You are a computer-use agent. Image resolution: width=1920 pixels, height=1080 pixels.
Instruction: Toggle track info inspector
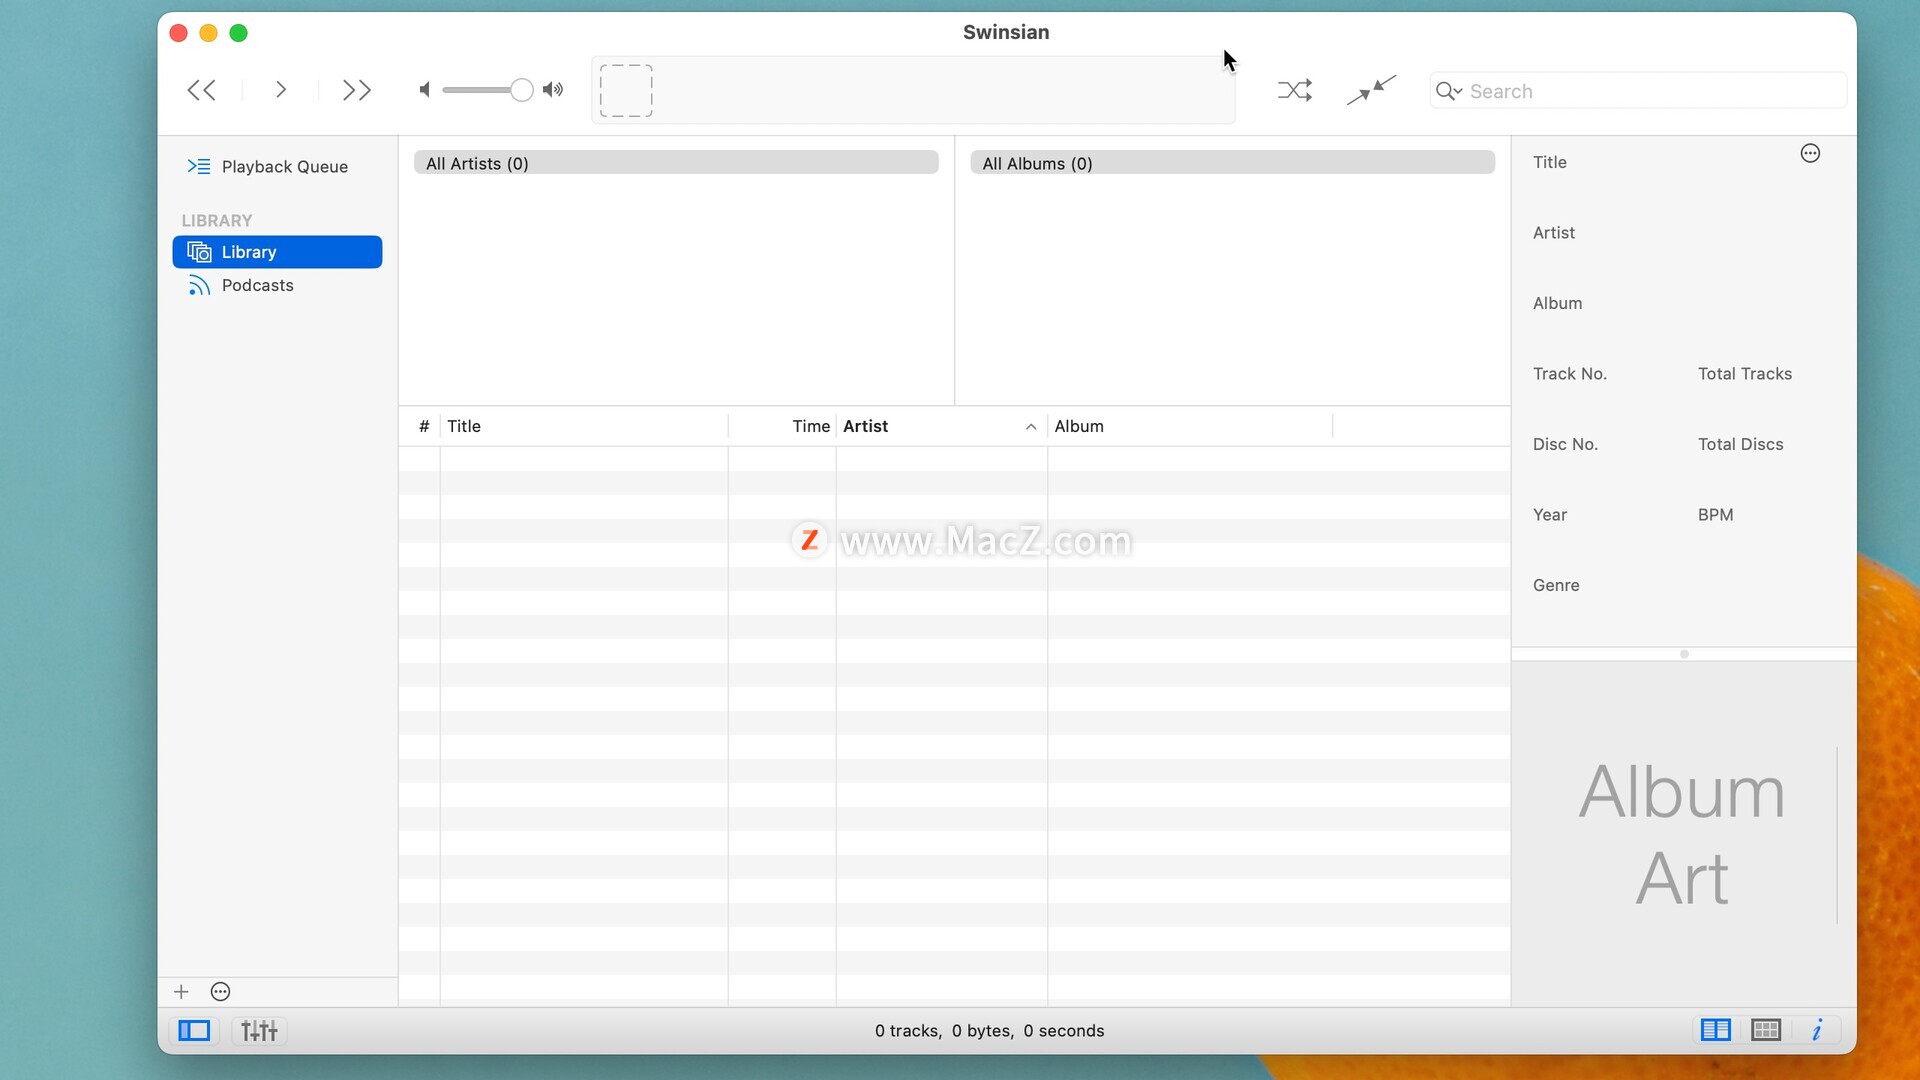1817,1030
